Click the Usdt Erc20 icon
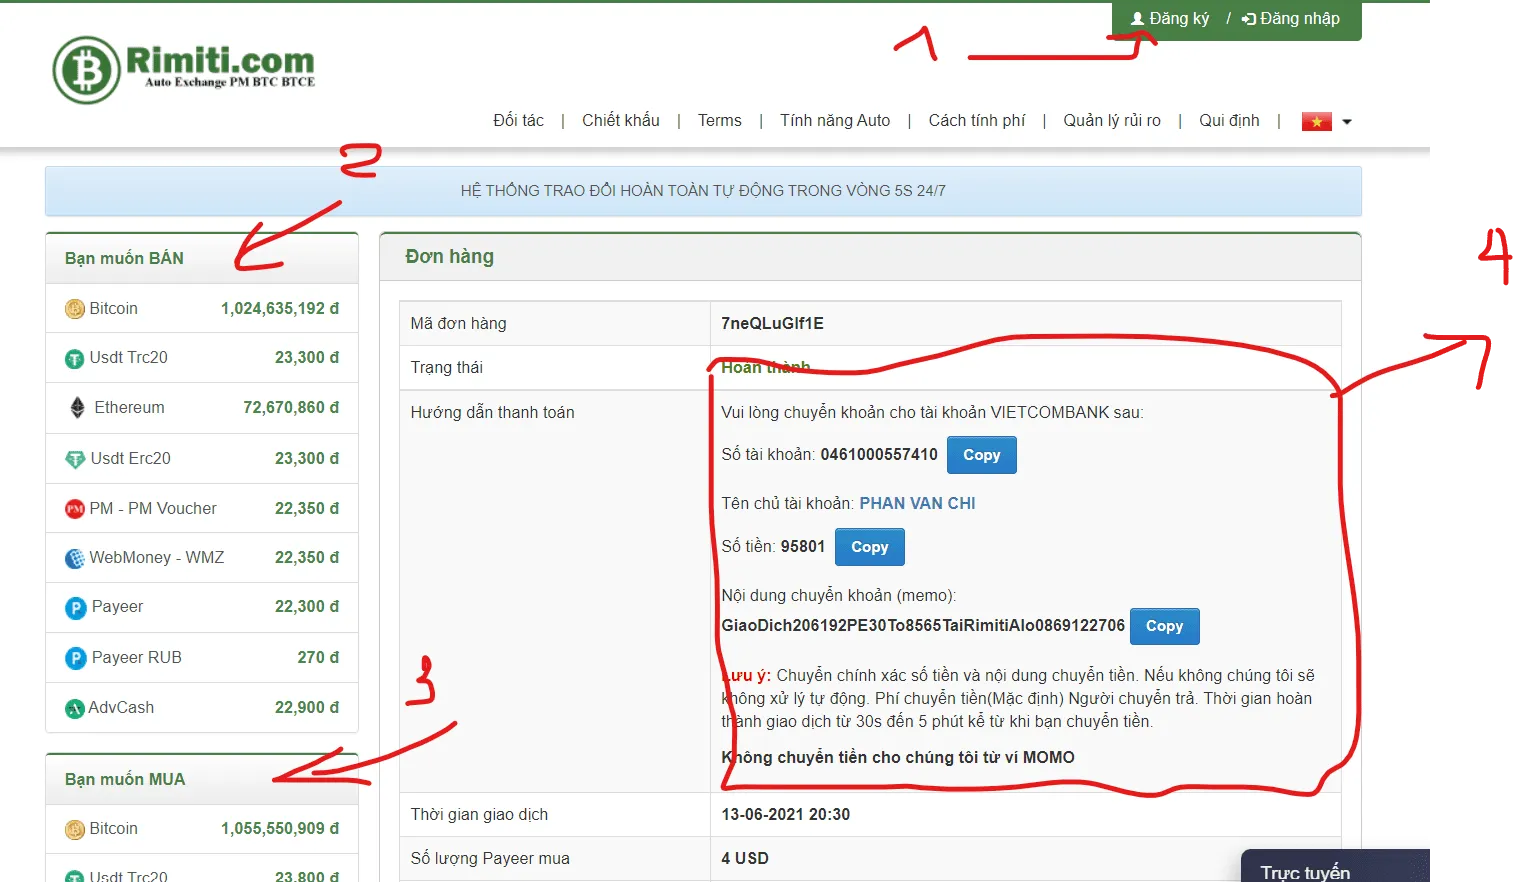 (75, 459)
